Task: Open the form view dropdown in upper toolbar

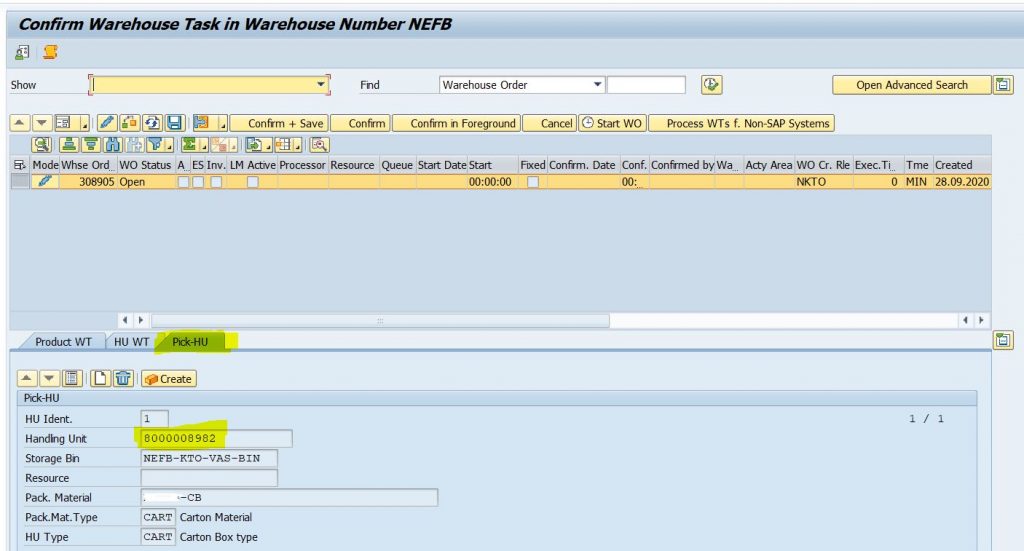Action: point(84,123)
